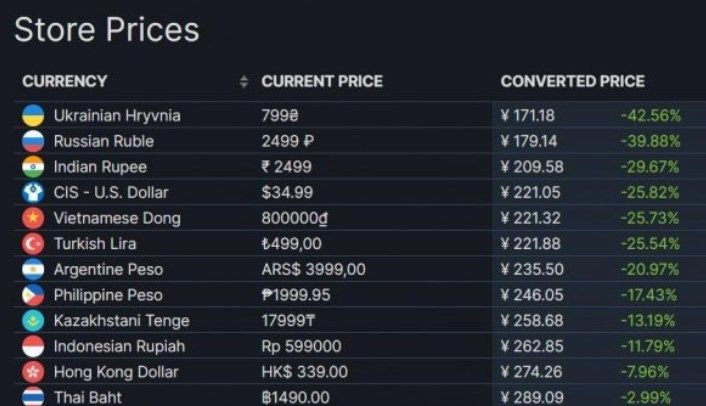The height and width of the screenshot is (406, 706).
Task: Click the Turkish flag icon
Action: pos(33,244)
